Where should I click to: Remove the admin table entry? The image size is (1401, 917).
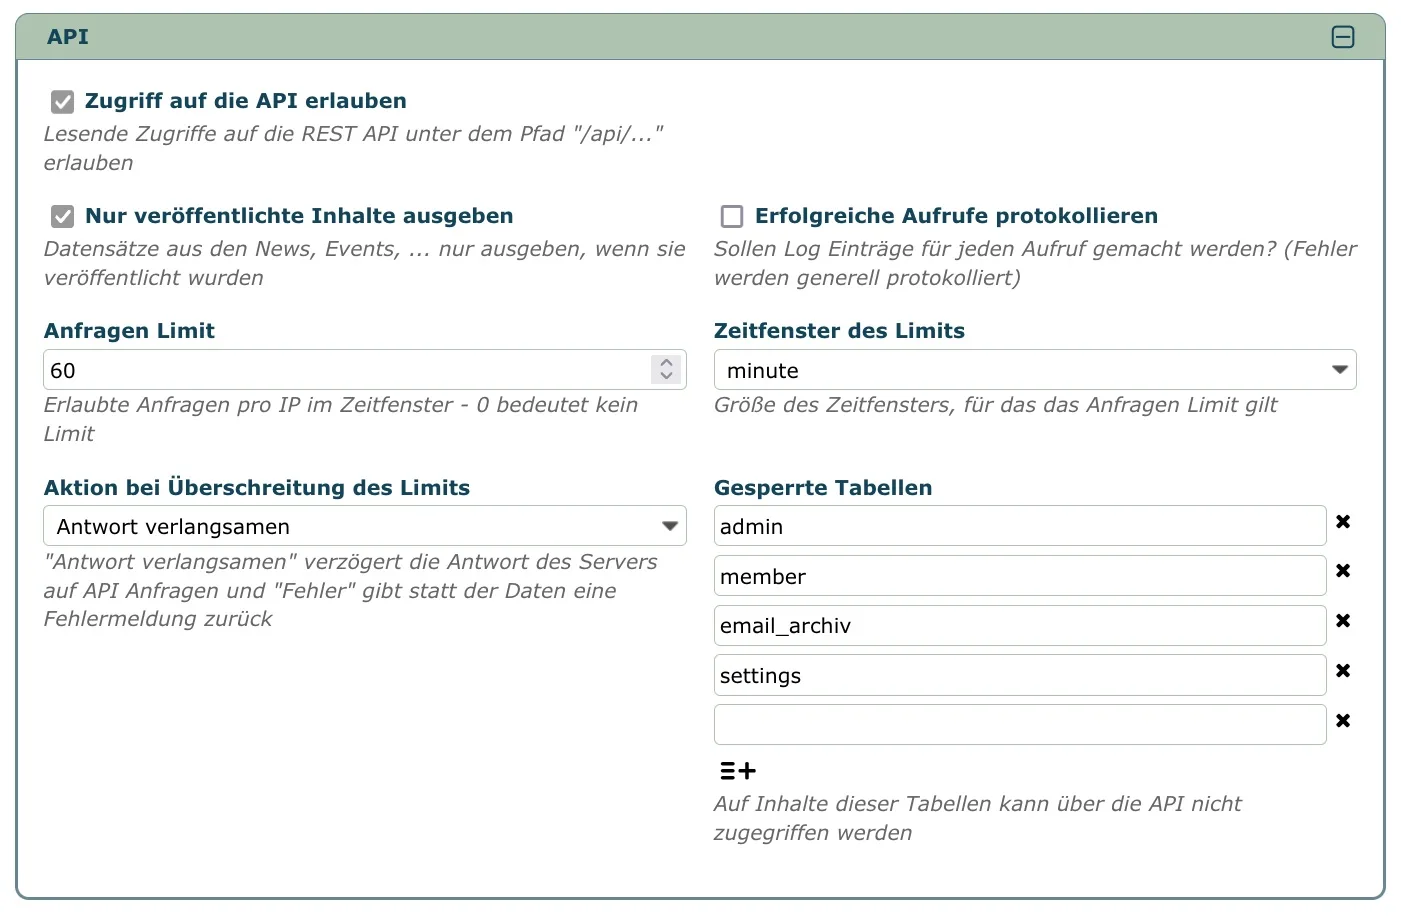(1343, 521)
